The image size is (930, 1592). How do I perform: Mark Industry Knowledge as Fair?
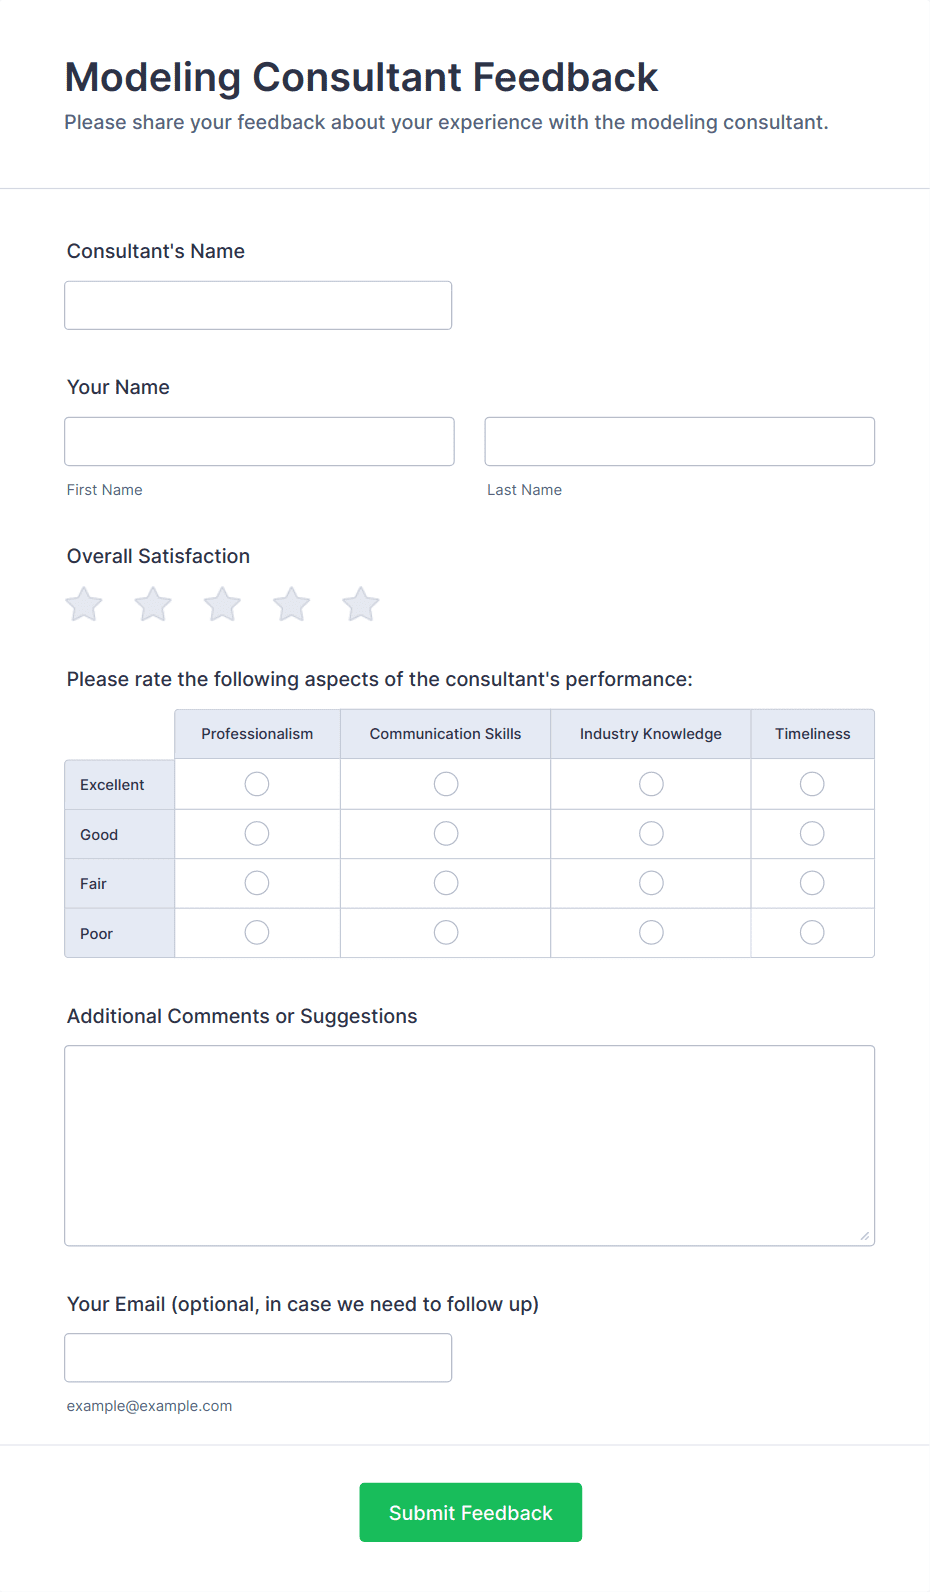coord(651,883)
